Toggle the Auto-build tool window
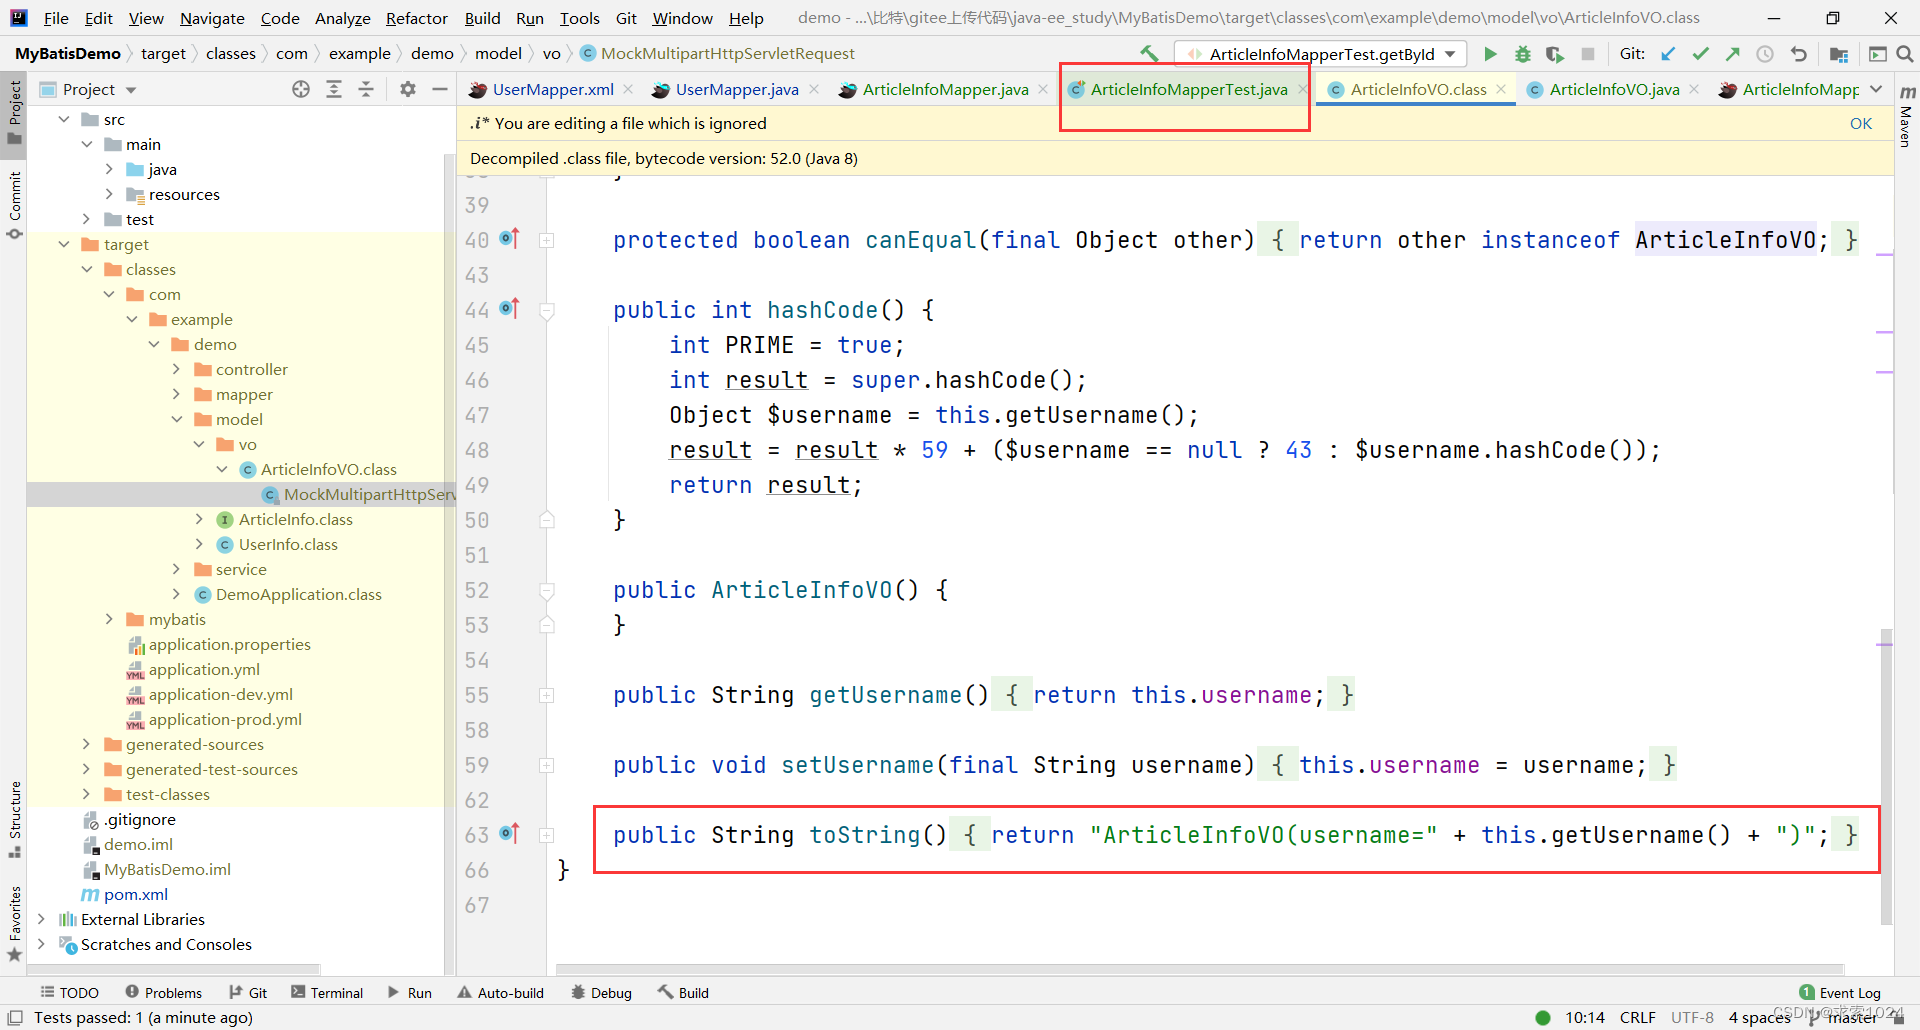Screen dimensions: 1920x1030 click(501, 993)
